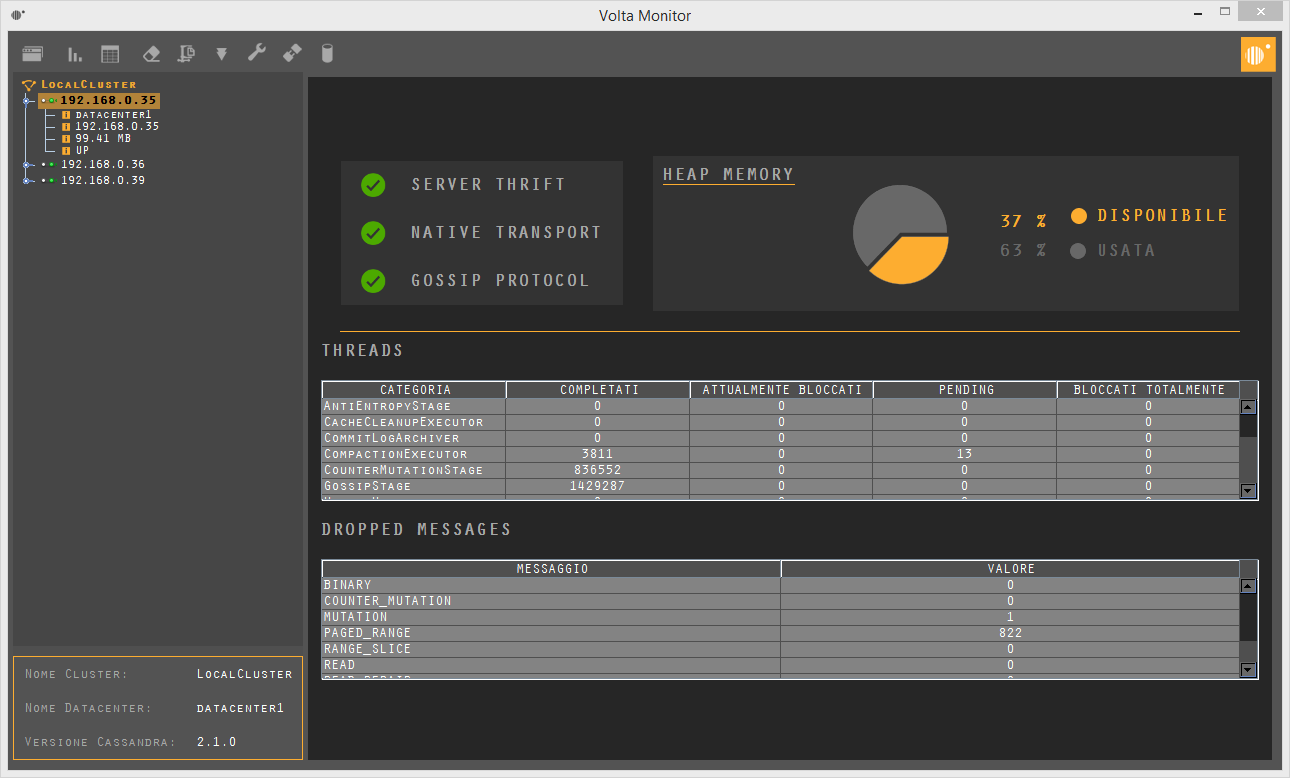Select the datacenter1 tree child

114,115
